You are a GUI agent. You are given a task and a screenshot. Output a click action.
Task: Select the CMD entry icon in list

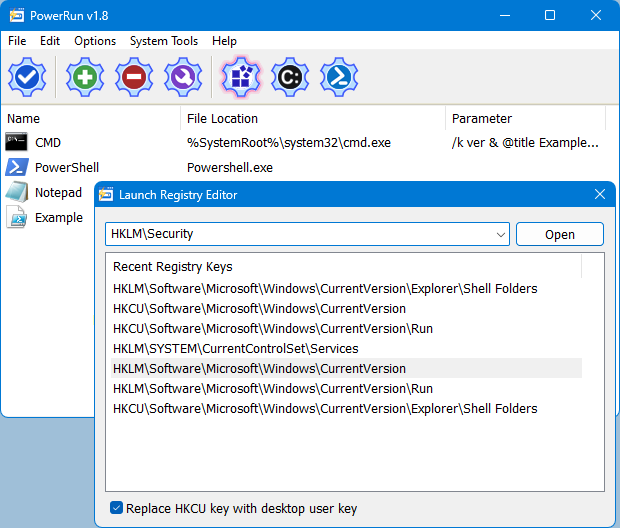(x=17, y=142)
